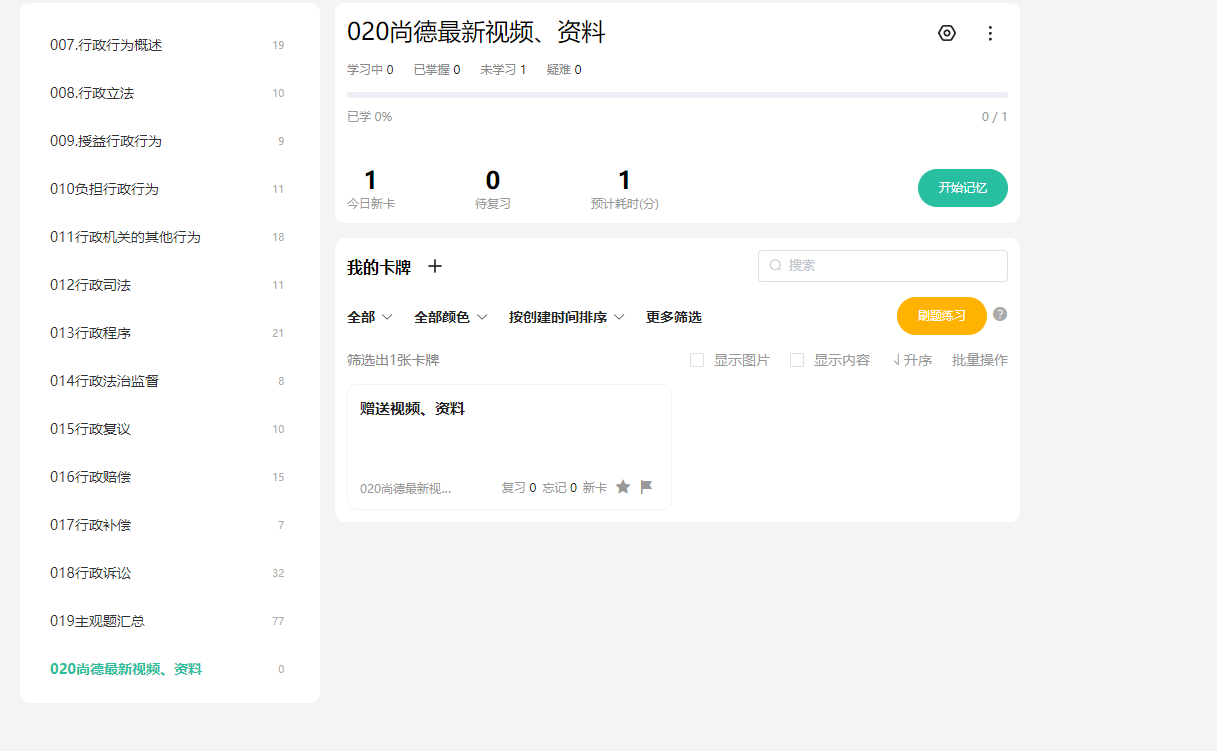
Task: Click the 未学习 1 status label
Action: click(503, 70)
